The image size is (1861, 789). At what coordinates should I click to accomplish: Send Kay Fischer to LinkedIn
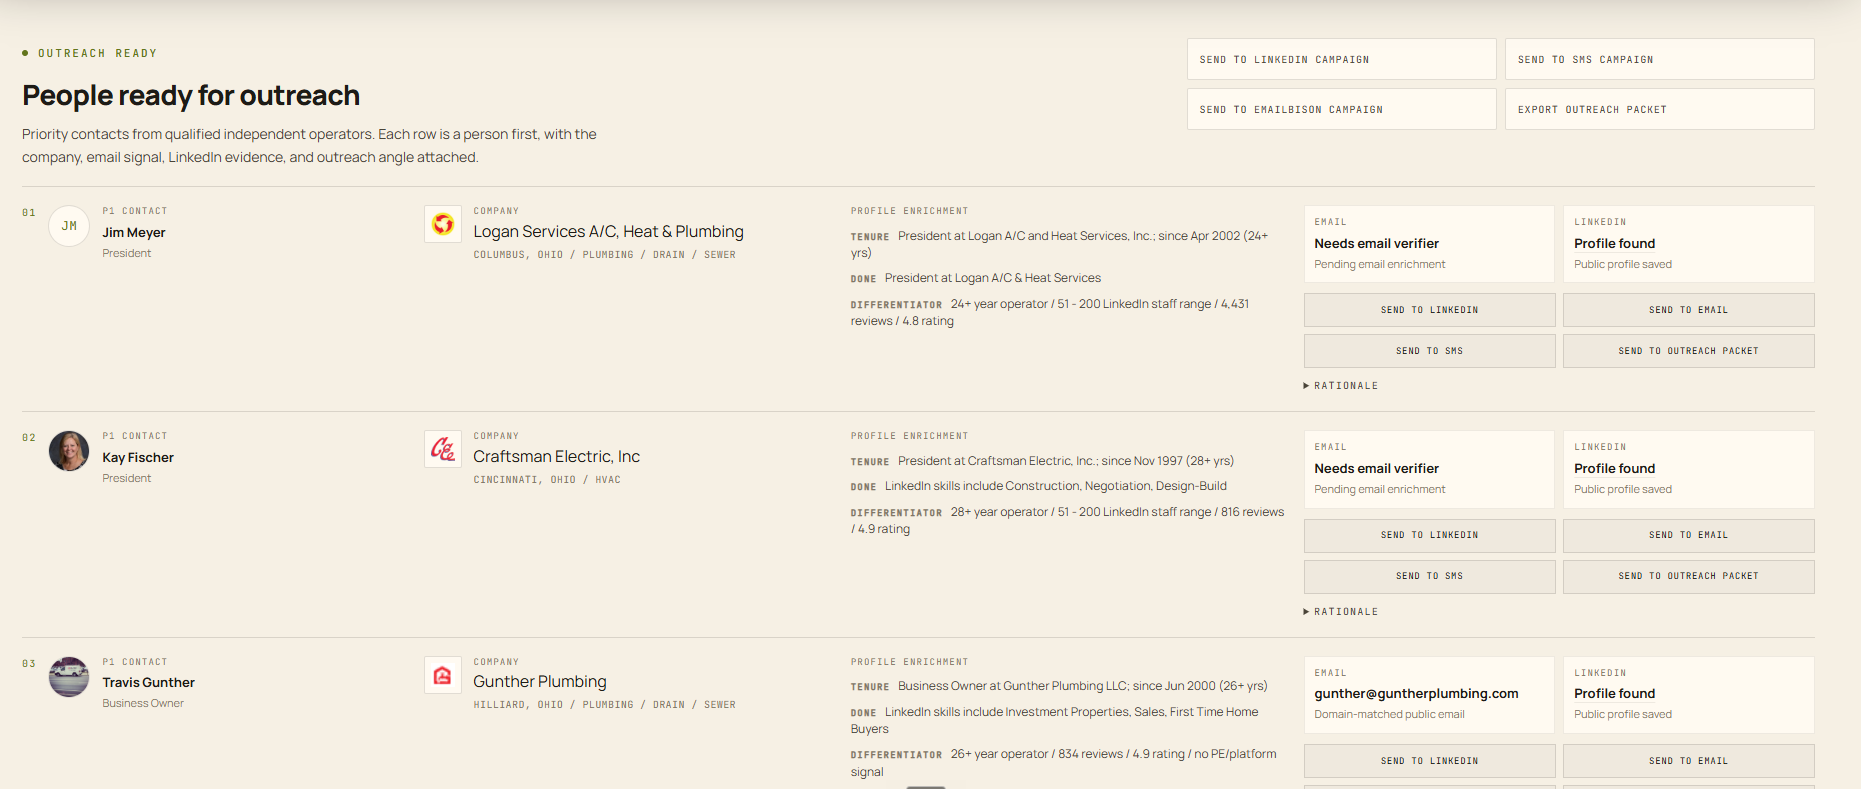(1429, 535)
